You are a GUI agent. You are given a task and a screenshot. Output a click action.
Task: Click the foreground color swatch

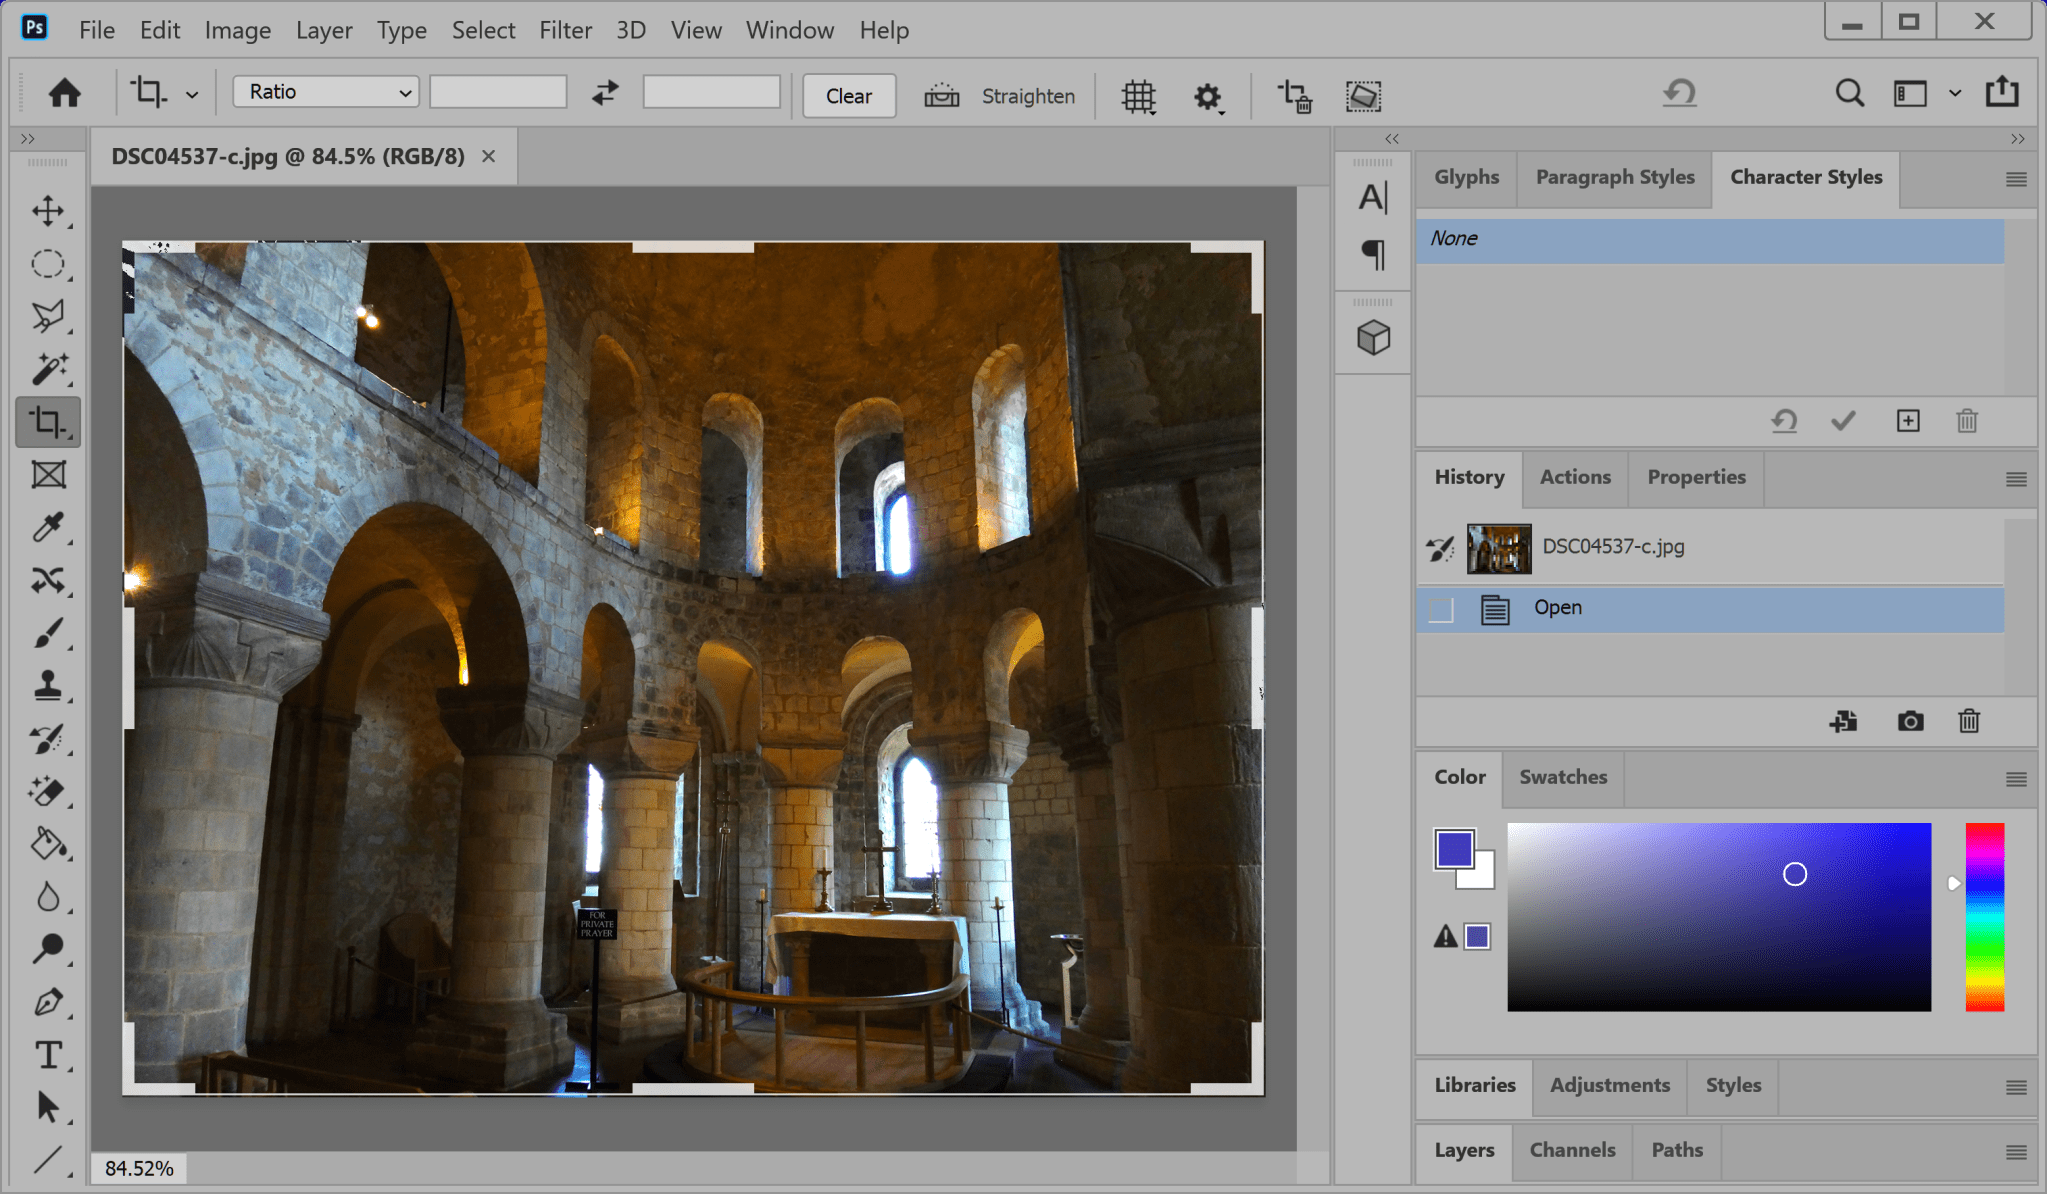coord(1454,850)
